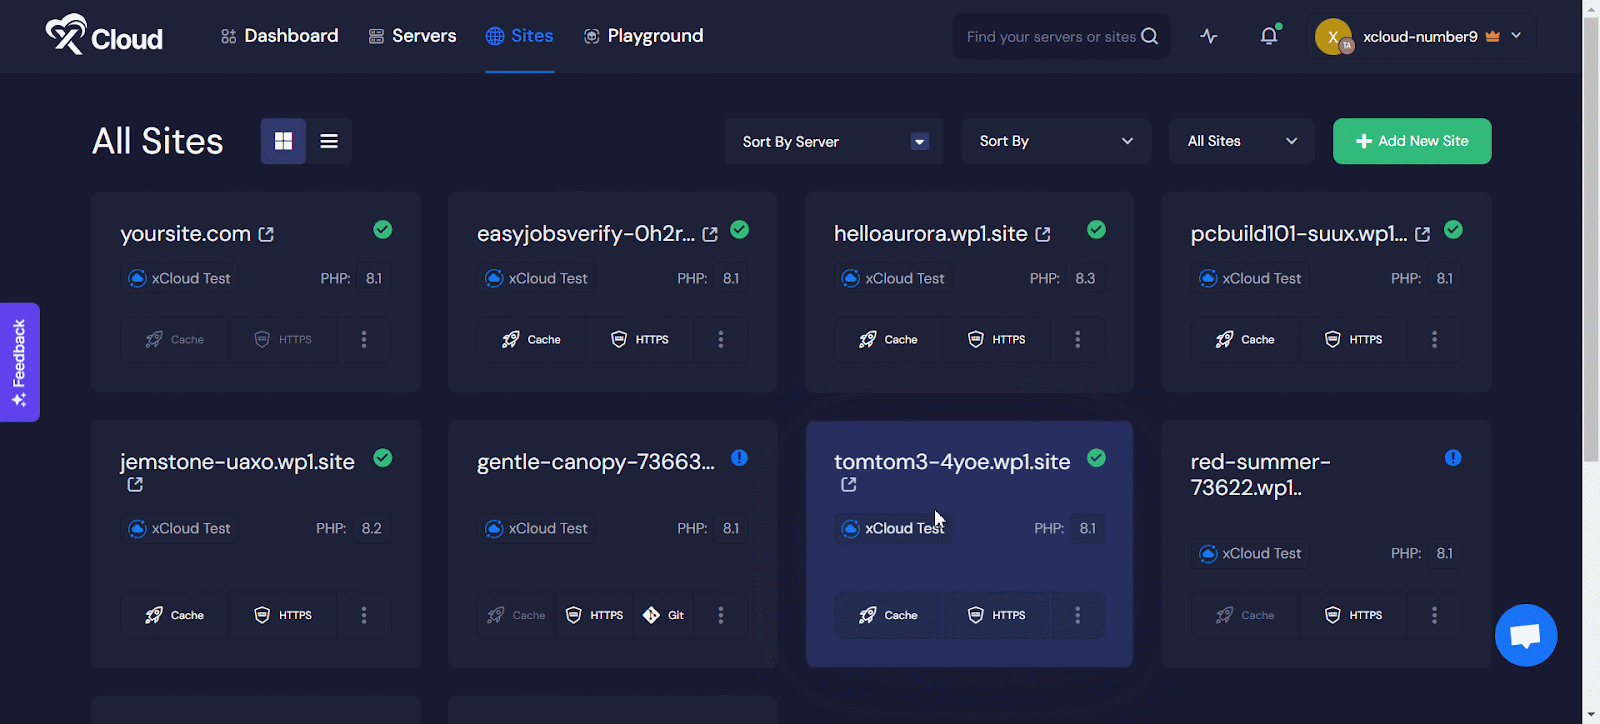Switch to grid view
This screenshot has width=1600, height=724.
coord(283,141)
